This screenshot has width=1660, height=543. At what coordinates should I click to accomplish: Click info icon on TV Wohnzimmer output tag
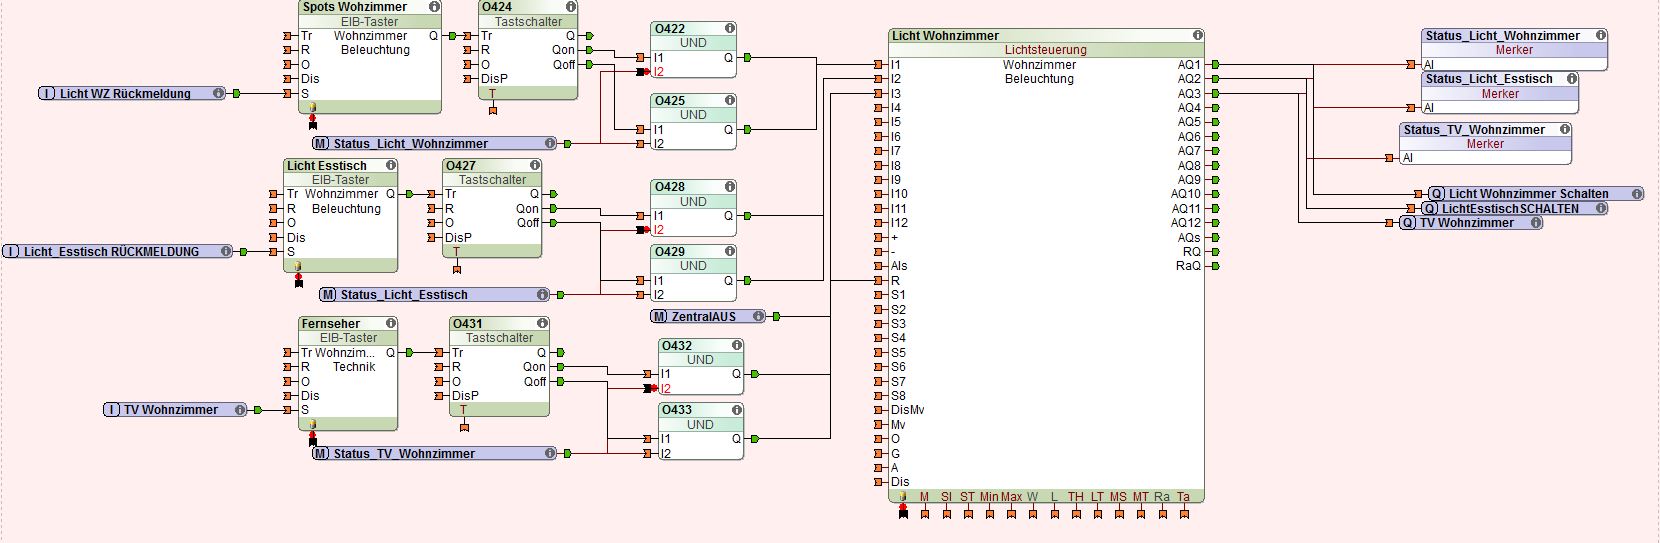[x=1536, y=223]
